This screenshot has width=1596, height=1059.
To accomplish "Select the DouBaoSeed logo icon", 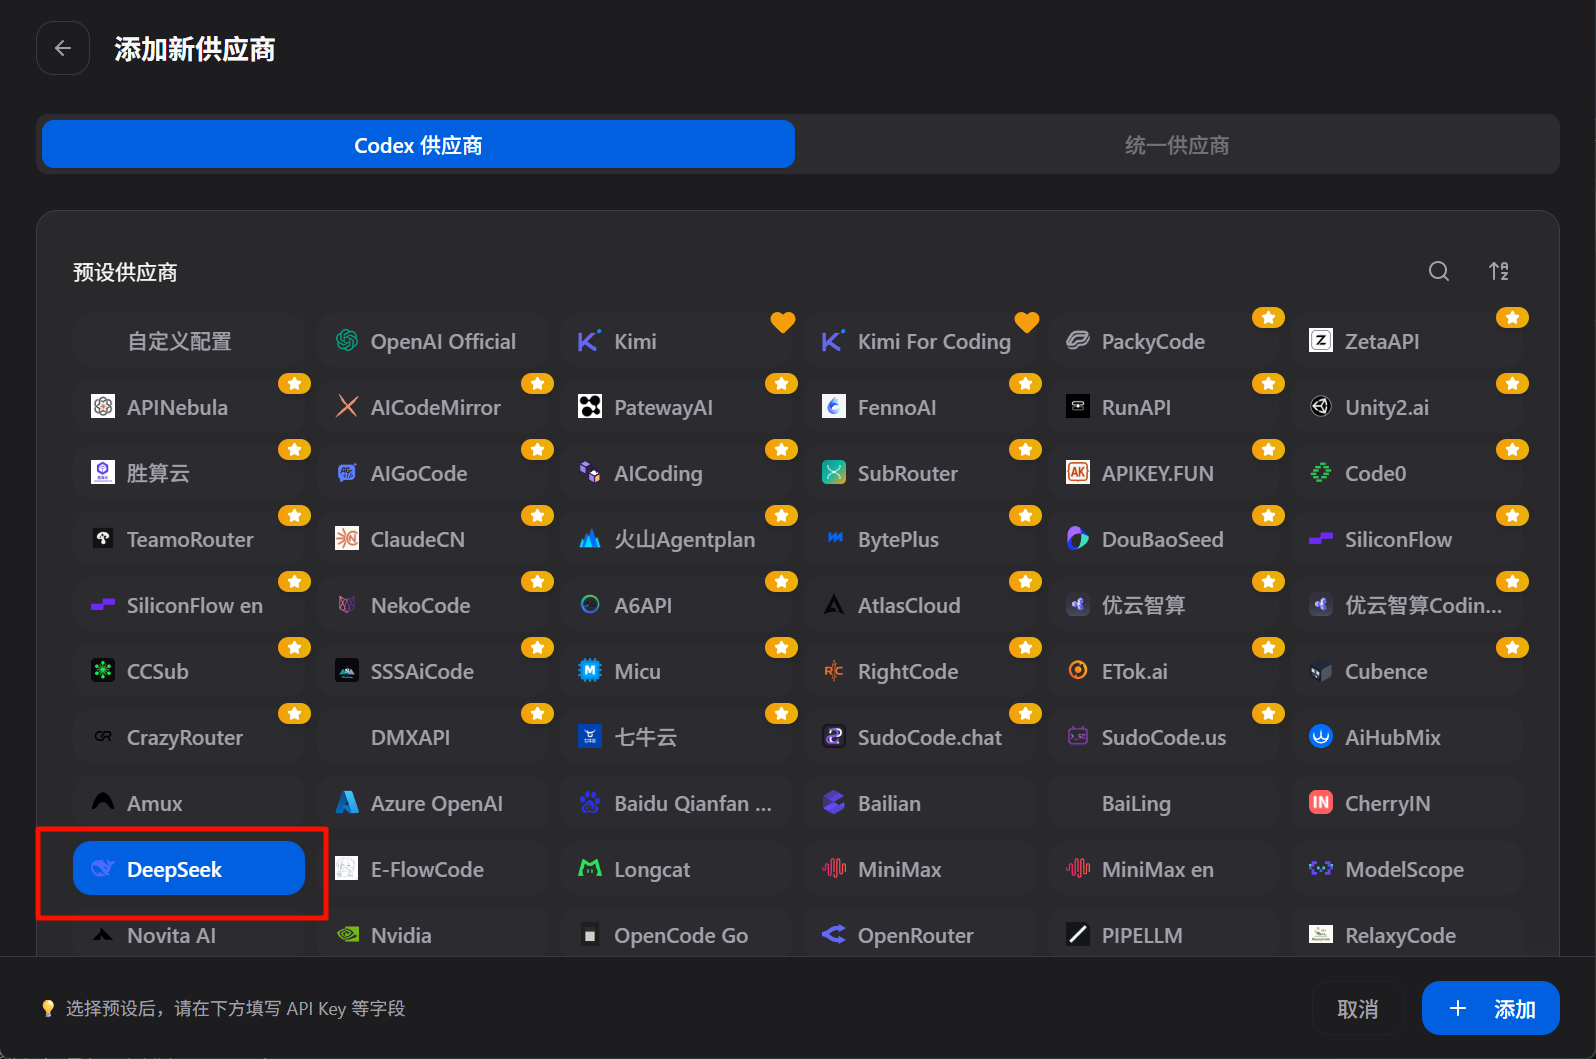I will point(1077,539).
